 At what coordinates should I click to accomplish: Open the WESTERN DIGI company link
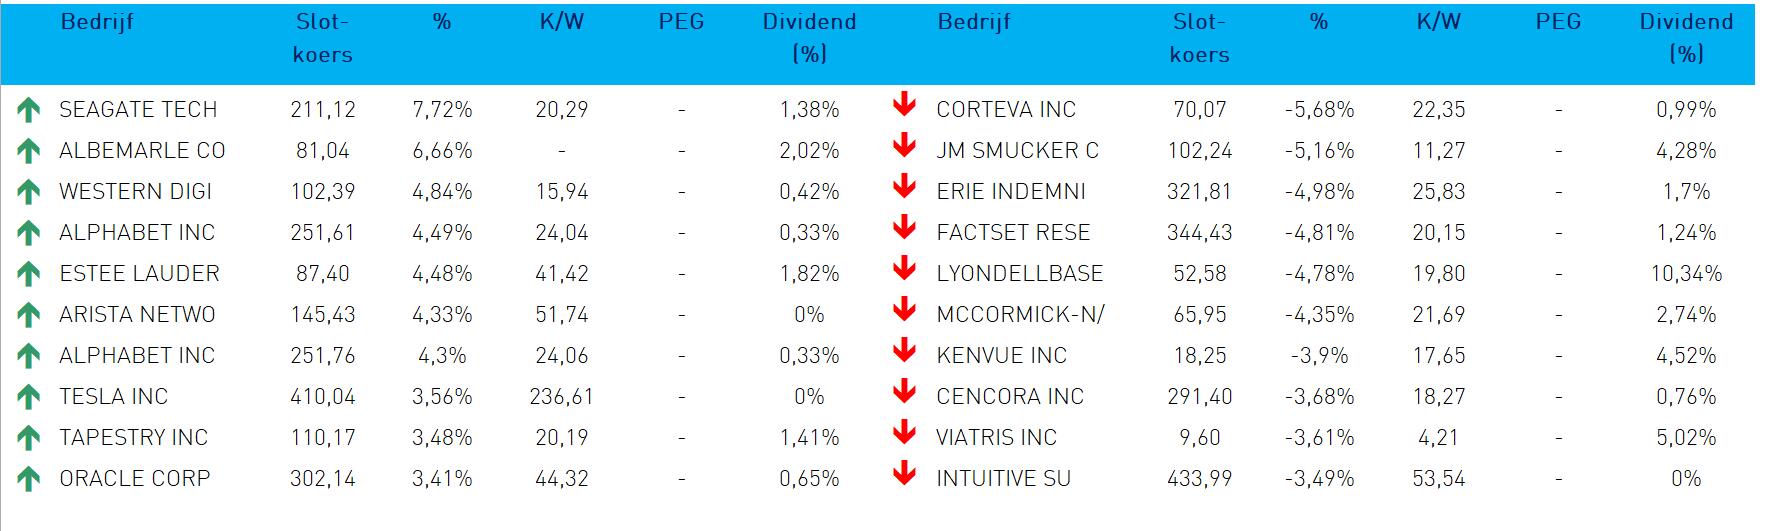pos(135,191)
